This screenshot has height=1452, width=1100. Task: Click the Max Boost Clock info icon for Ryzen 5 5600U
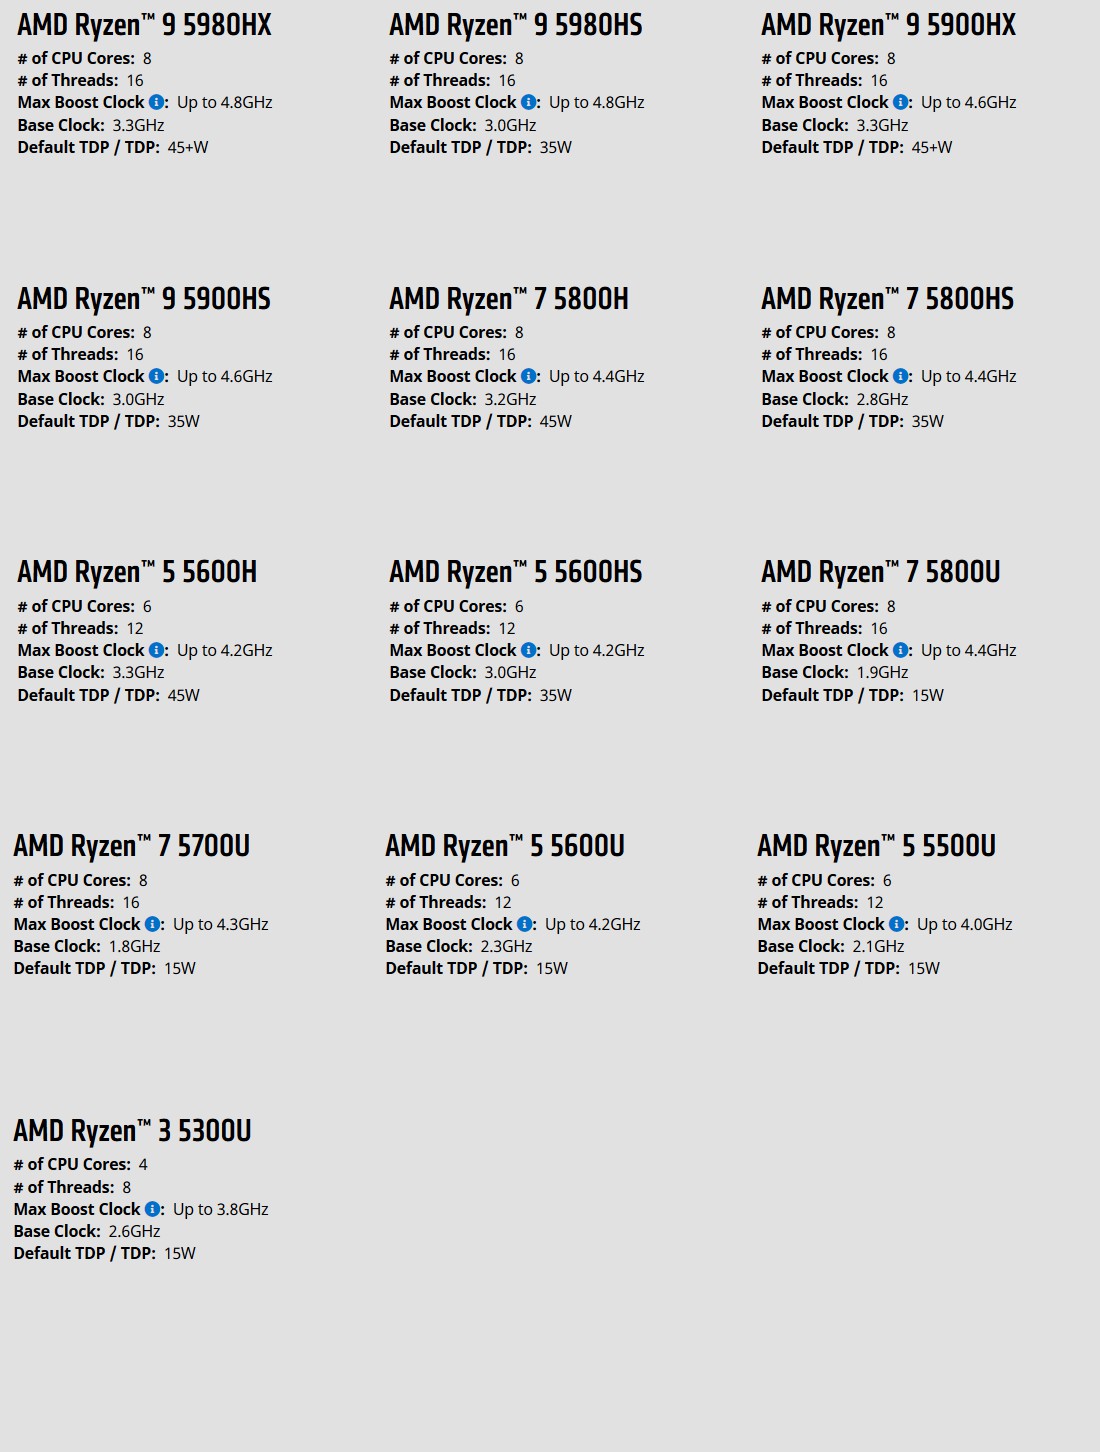pyautogui.click(x=525, y=924)
